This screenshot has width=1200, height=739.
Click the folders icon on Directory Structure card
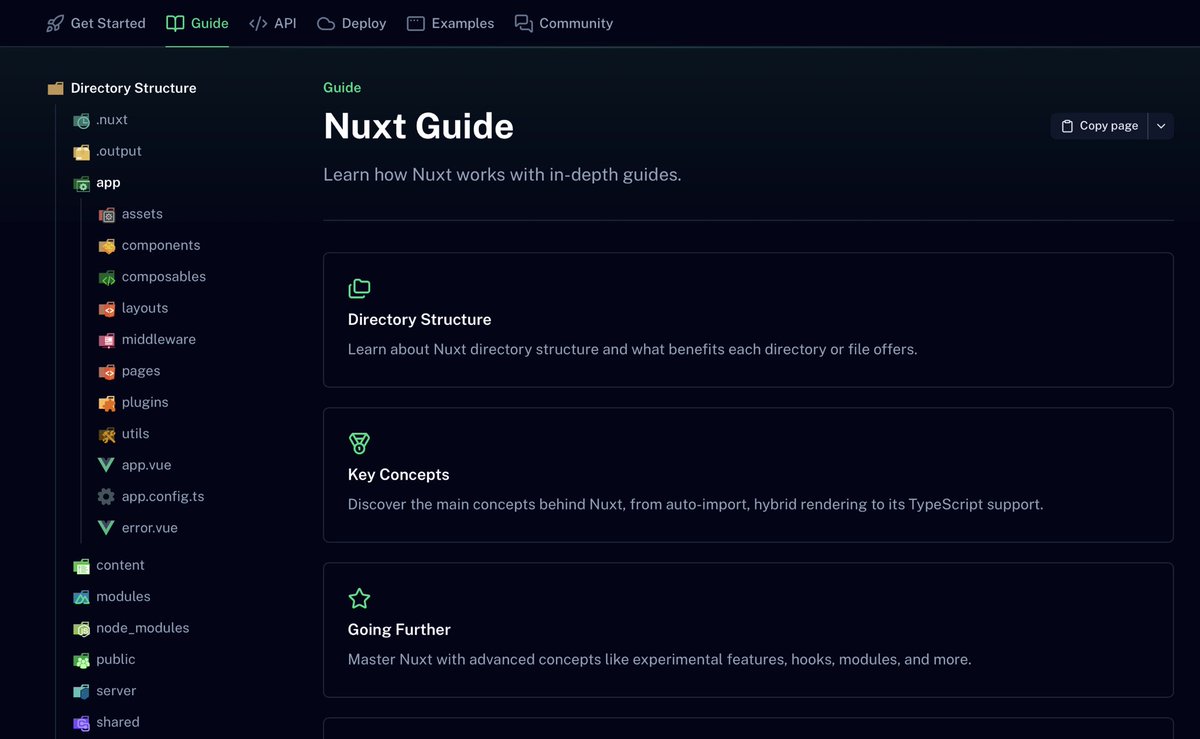(359, 288)
